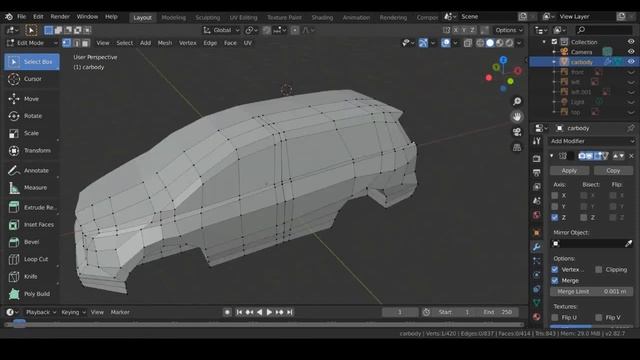
Task: Toggle camera view in viewport
Action: [517, 132]
